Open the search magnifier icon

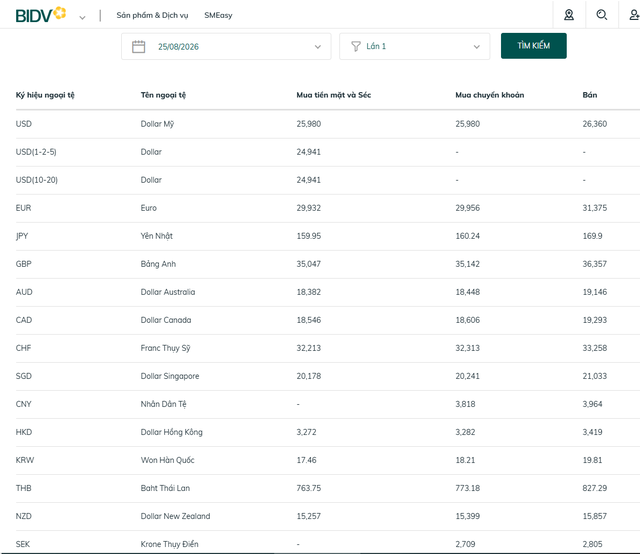tap(602, 15)
